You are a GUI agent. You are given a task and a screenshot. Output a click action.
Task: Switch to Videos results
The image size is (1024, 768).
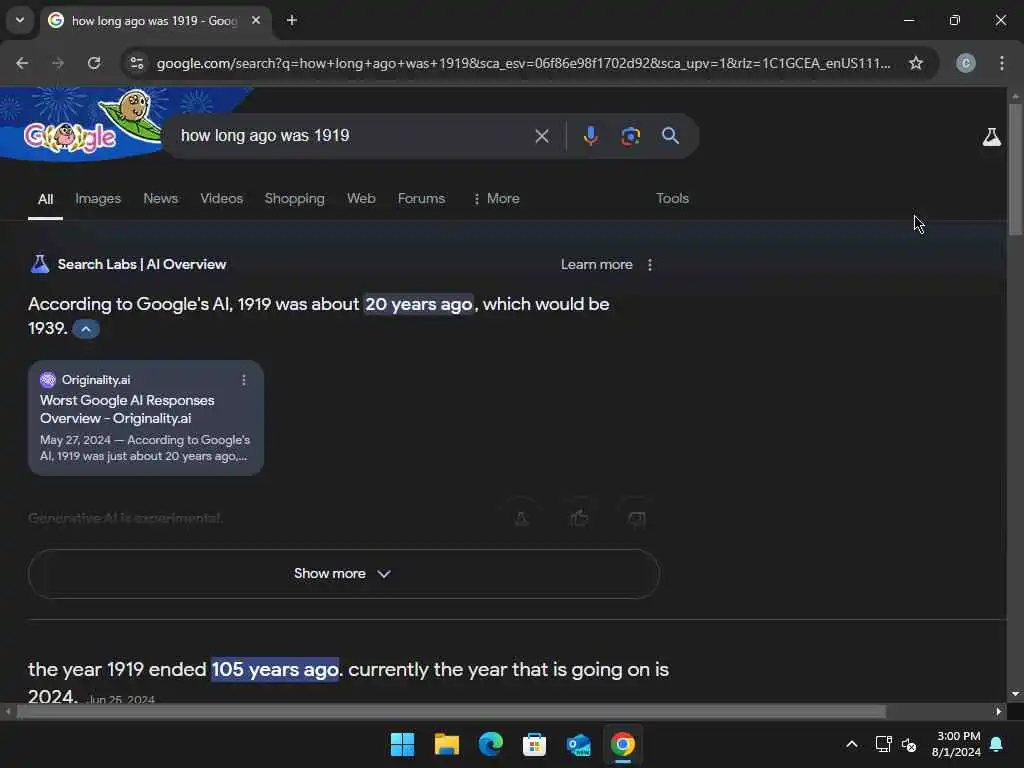[221, 199]
